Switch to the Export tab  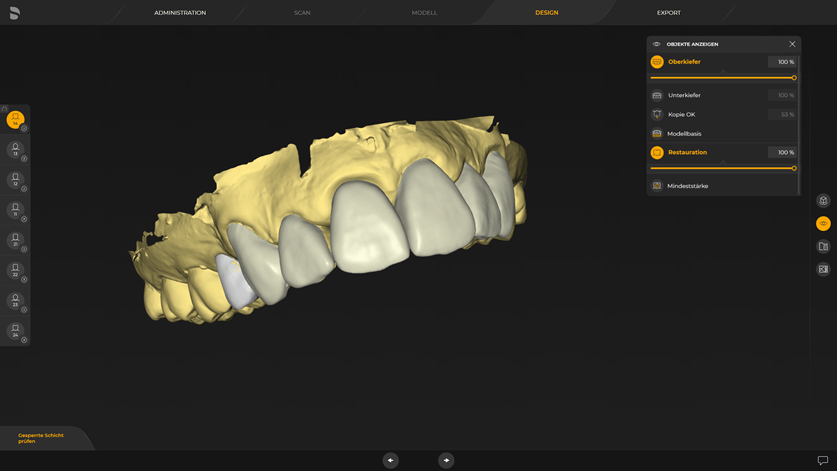(x=668, y=13)
